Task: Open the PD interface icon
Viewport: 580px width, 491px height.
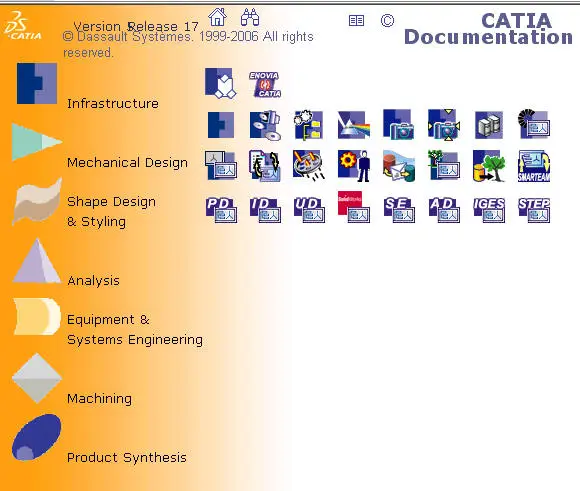Action: [221, 210]
